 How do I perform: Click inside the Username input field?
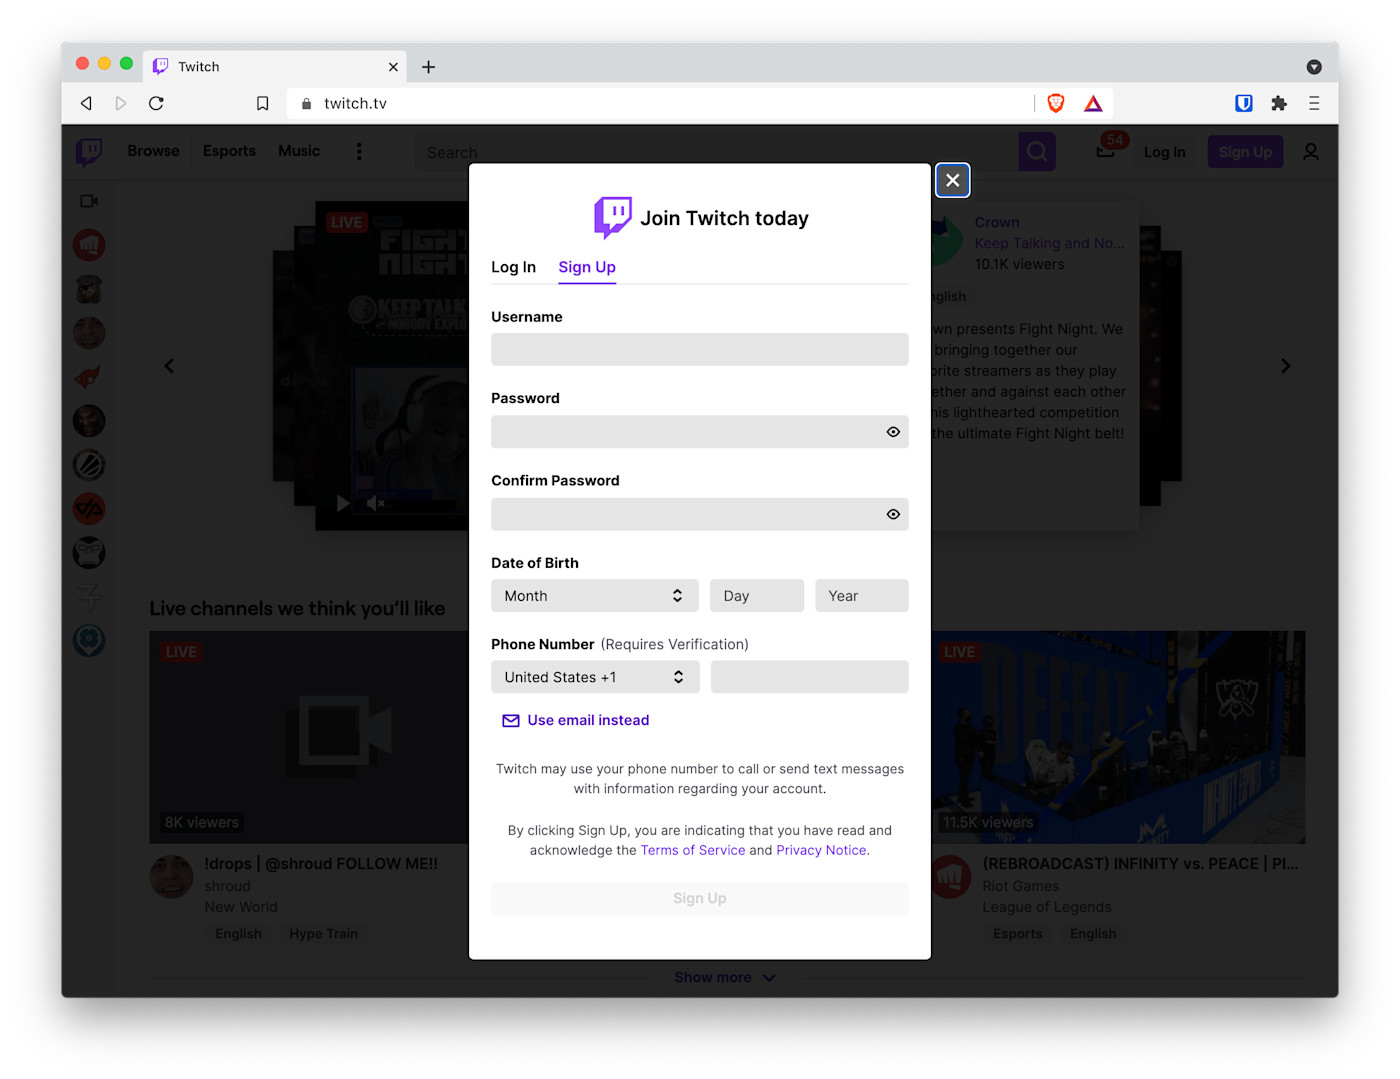tap(699, 349)
